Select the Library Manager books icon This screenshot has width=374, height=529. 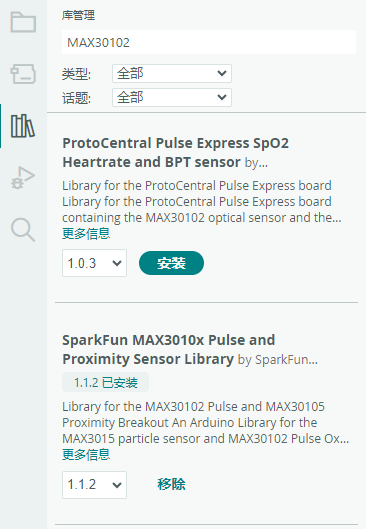23,126
